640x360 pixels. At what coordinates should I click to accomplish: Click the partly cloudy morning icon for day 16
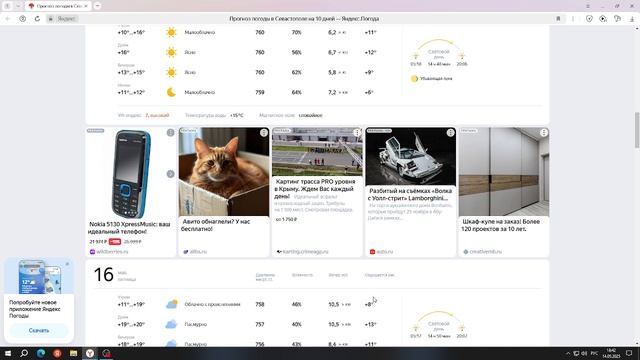coord(172,304)
